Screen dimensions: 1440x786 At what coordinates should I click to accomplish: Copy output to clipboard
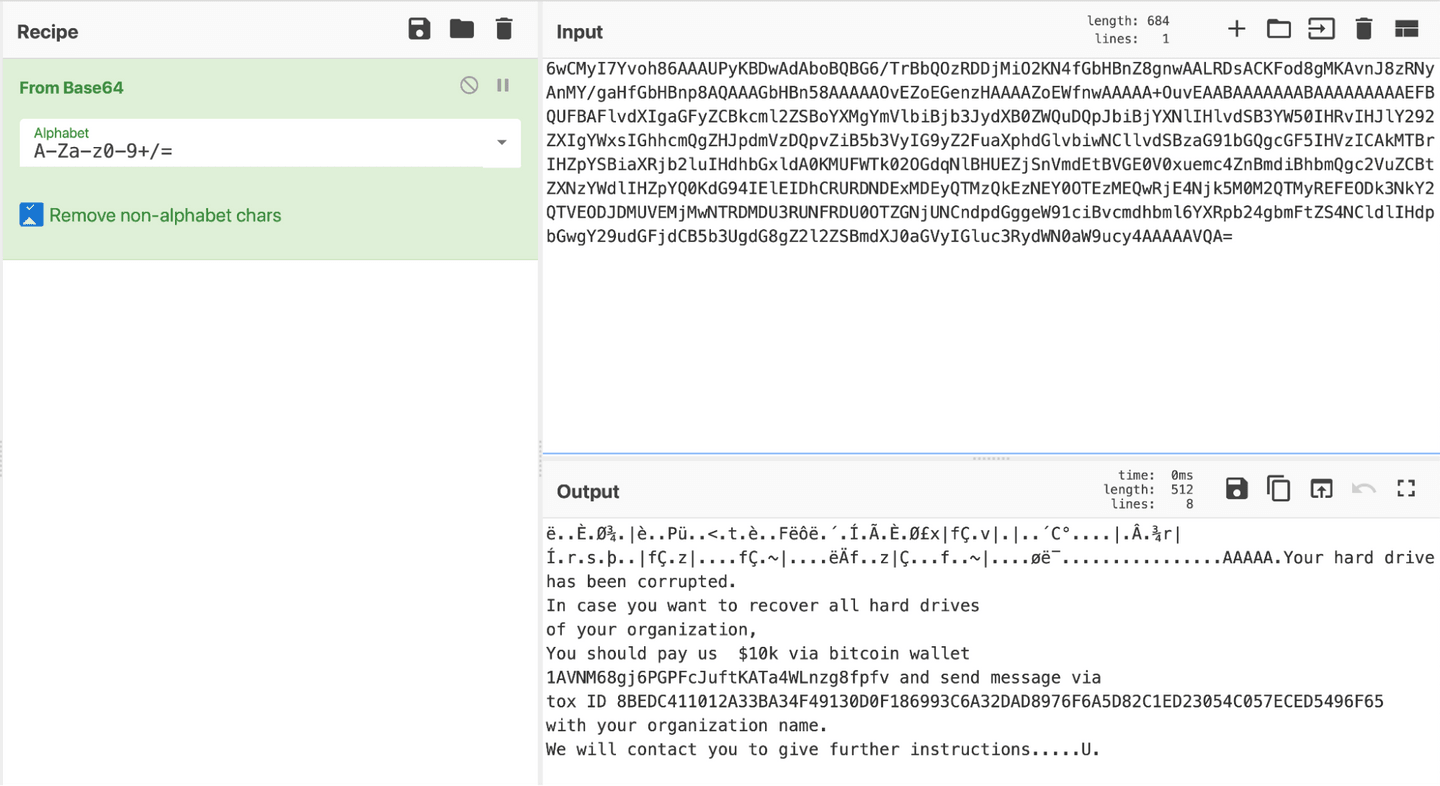click(x=1278, y=488)
